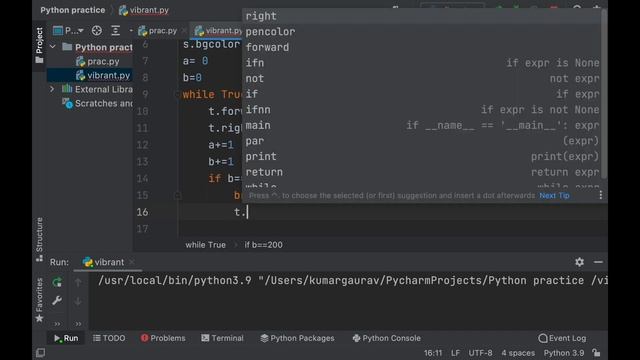This screenshot has height=360, width=640.
Task: Open the Event Log
Action: [562, 338]
